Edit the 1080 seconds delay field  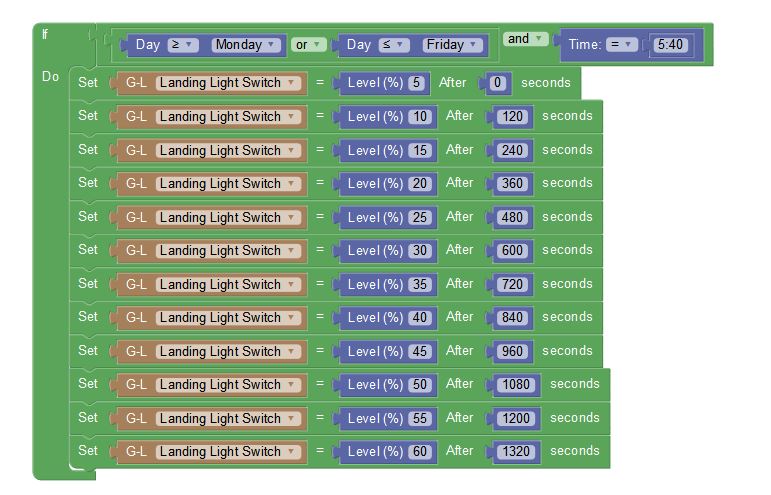[x=518, y=385]
